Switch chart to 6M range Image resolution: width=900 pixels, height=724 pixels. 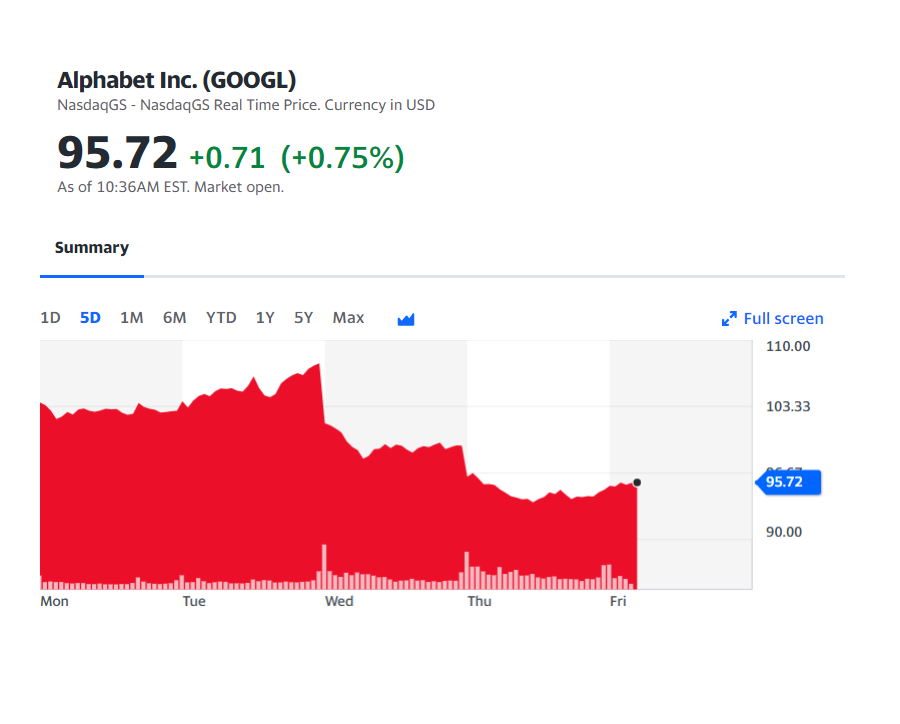pyautogui.click(x=174, y=318)
